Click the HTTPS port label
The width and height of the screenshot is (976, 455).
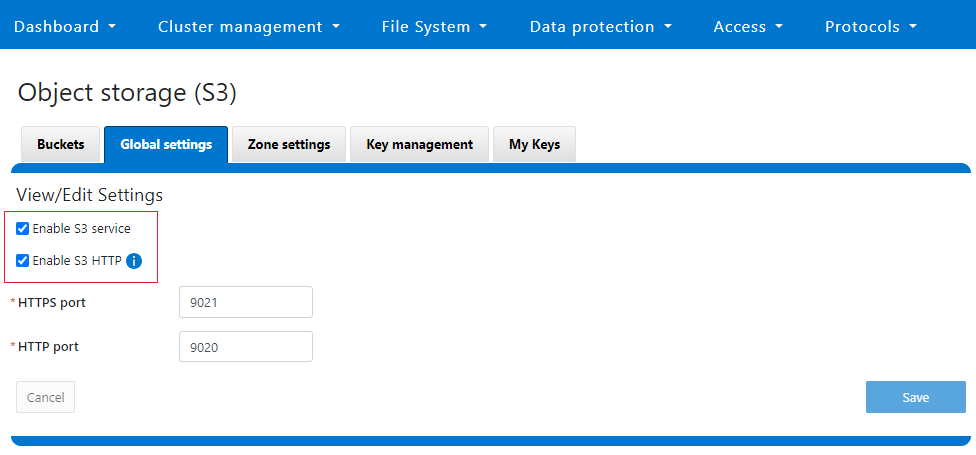click(52, 303)
